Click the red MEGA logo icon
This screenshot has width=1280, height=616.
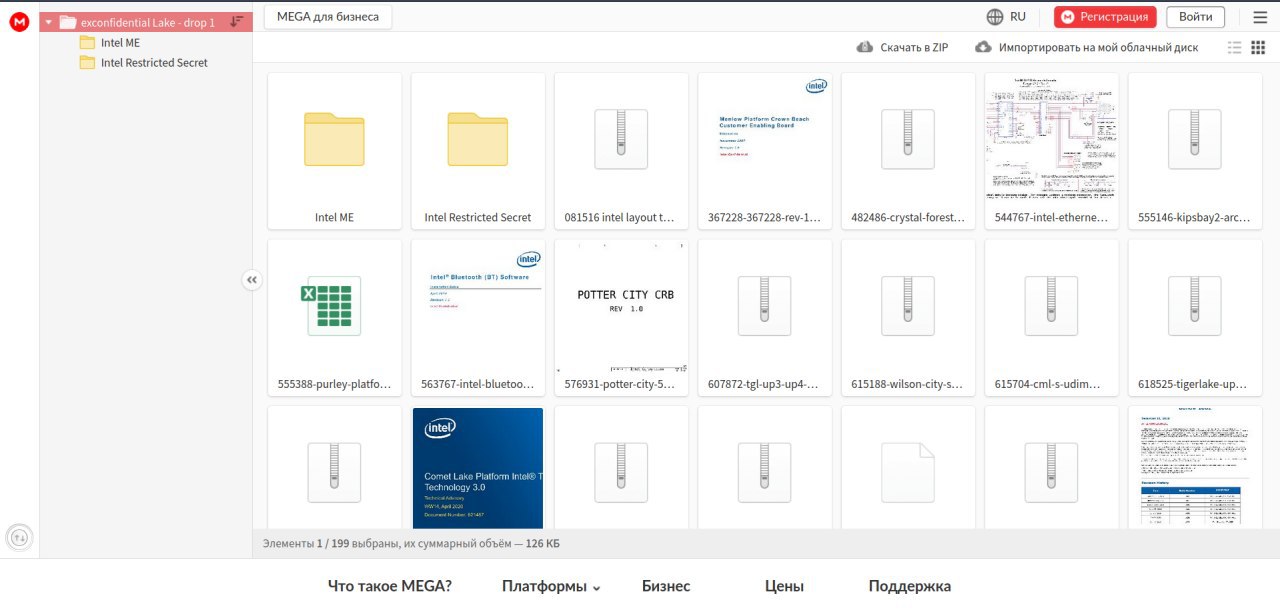(19, 22)
